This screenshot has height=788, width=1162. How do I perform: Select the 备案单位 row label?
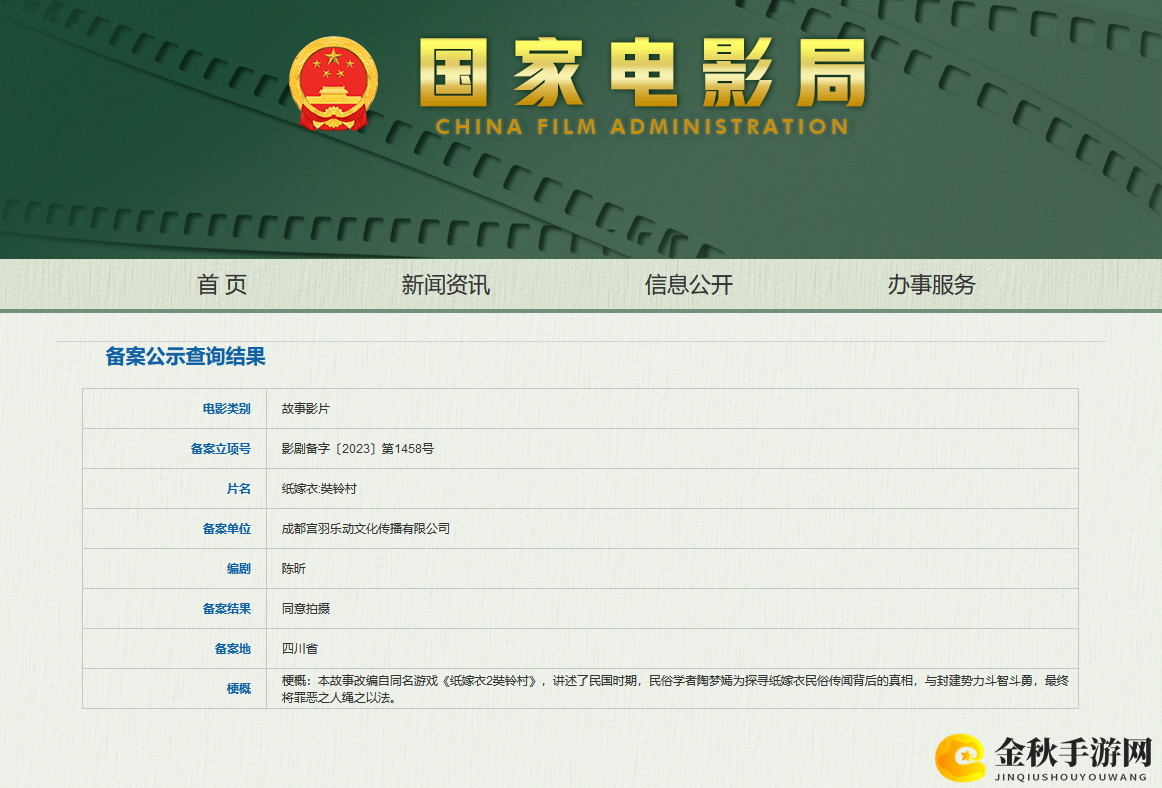click(x=227, y=529)
